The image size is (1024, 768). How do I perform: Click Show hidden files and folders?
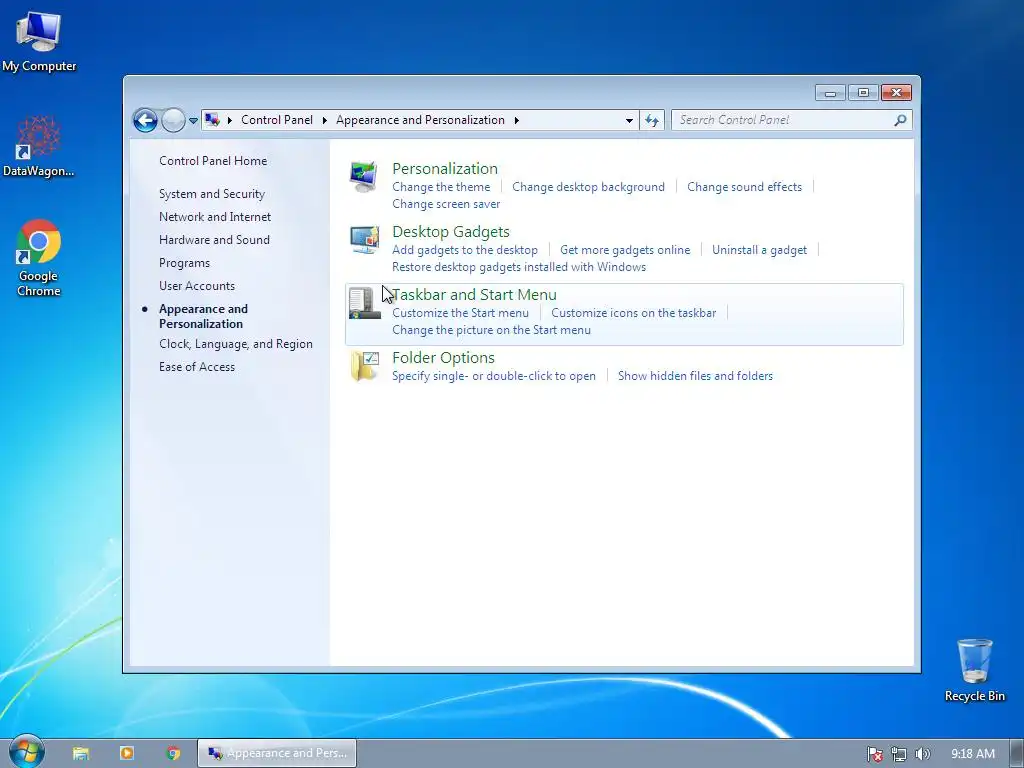coord(696,376)
